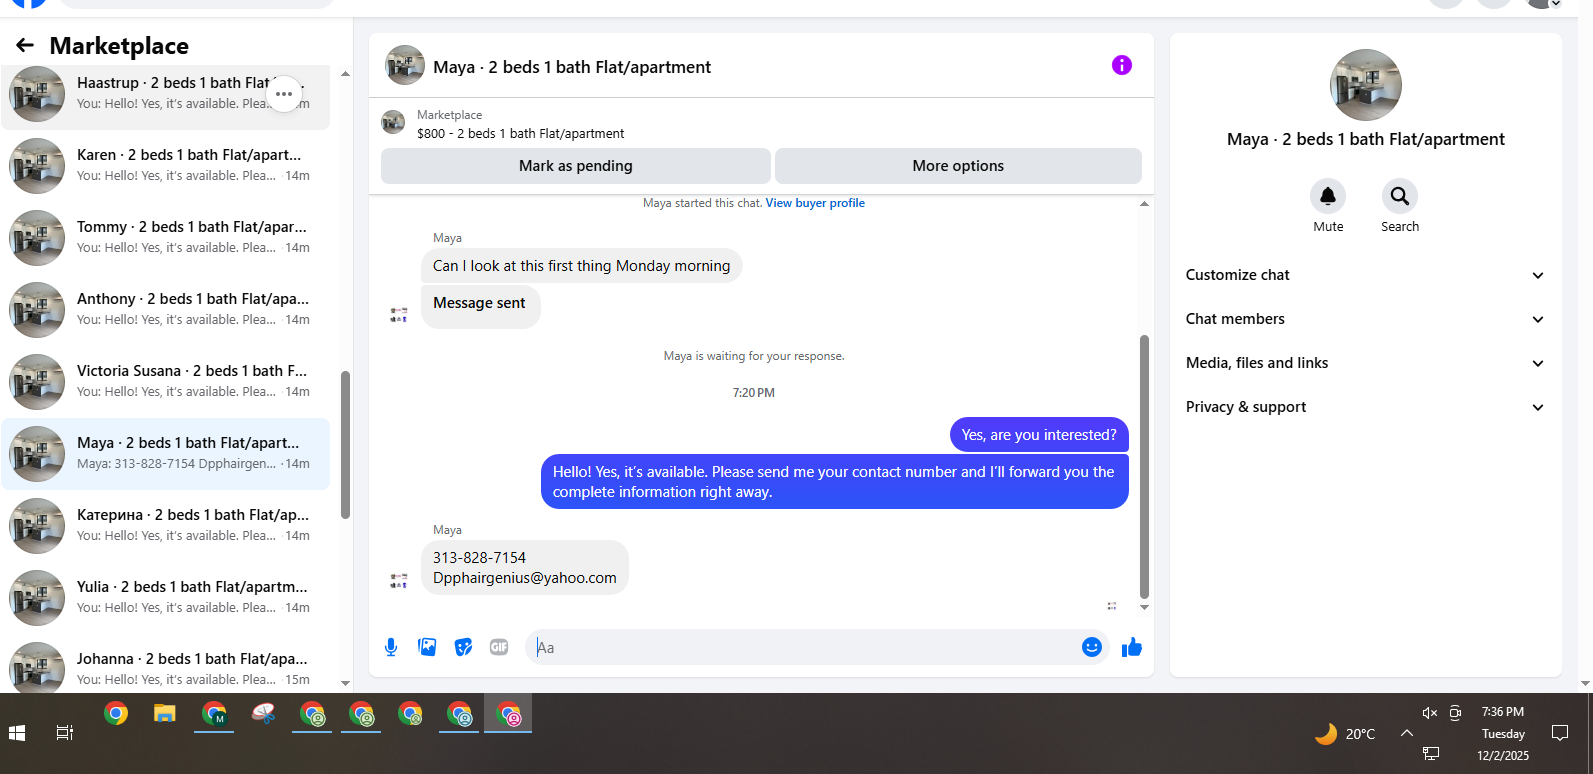Open the sticker picker icon
The width and height of the screenshot is (1593, 774).
tap(463, 647)
